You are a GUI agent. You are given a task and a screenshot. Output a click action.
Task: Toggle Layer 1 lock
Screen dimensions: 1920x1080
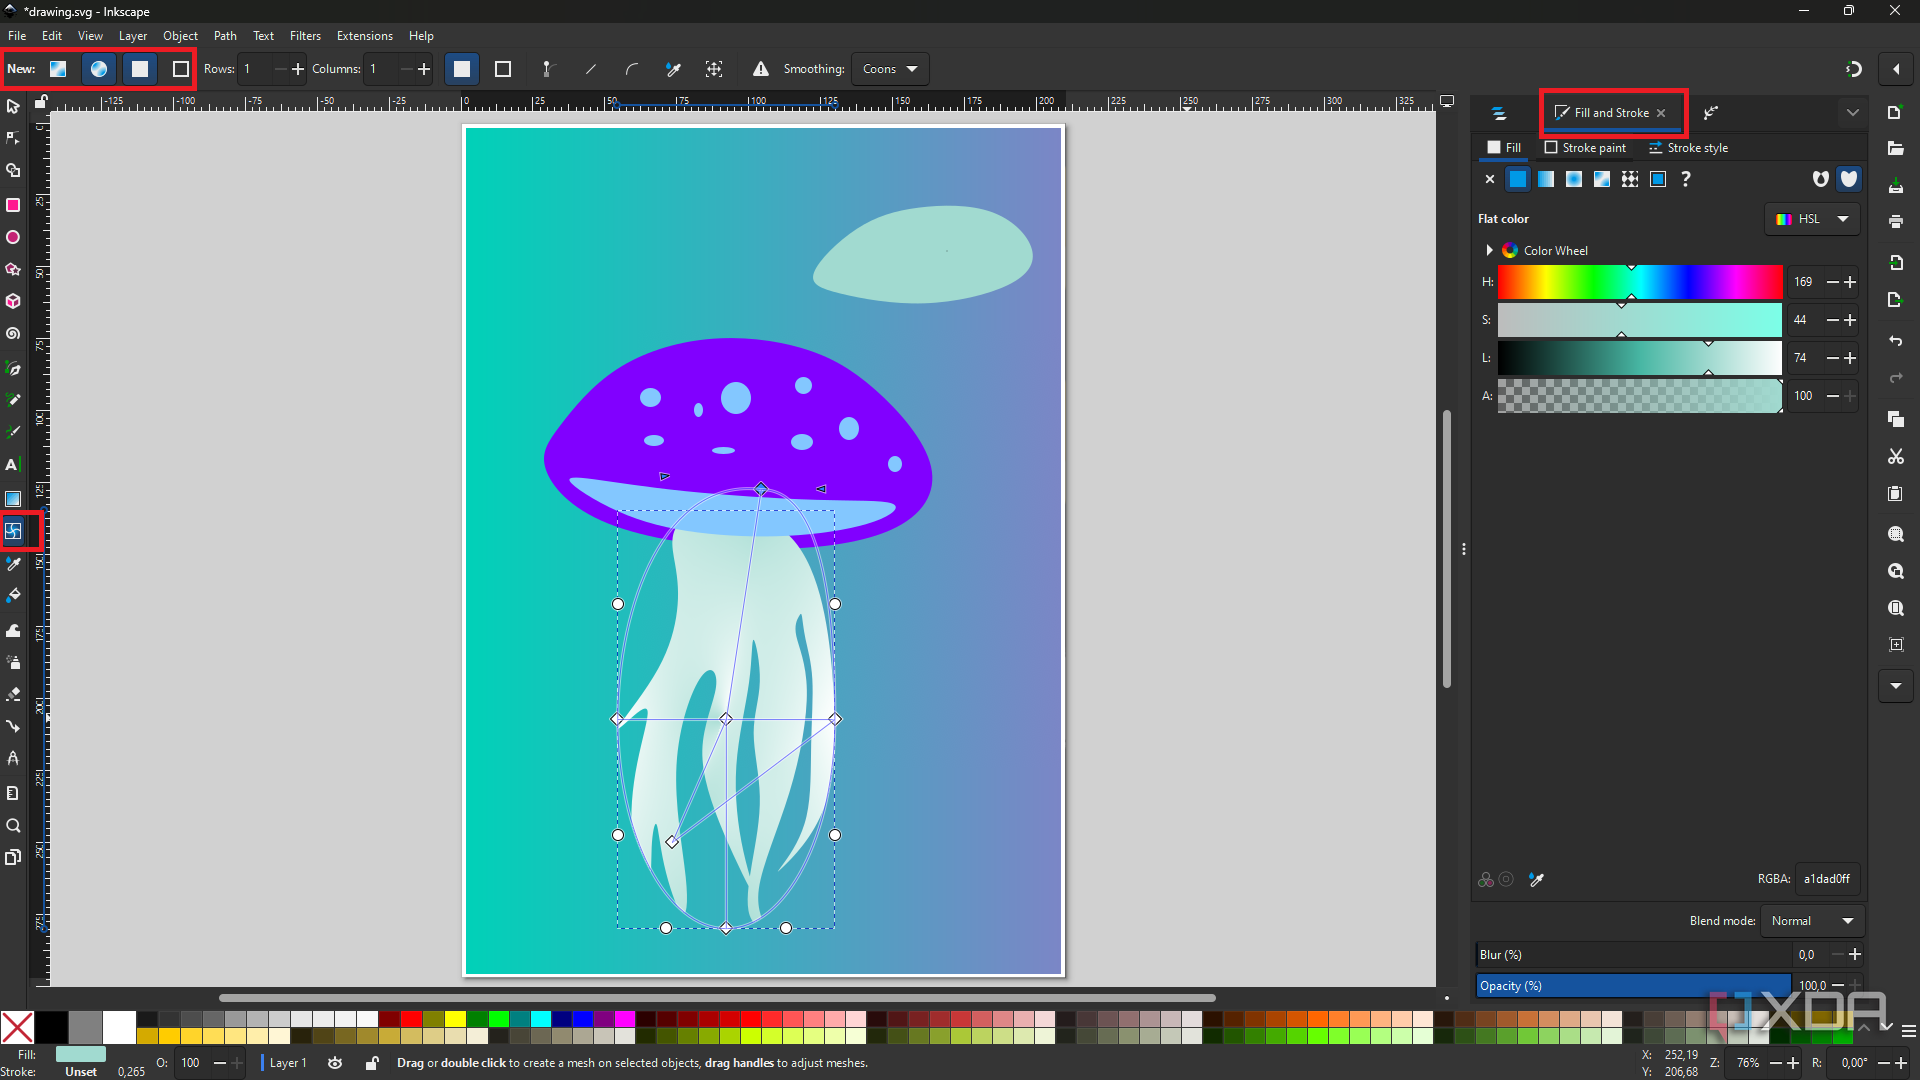coord(372,1063)
